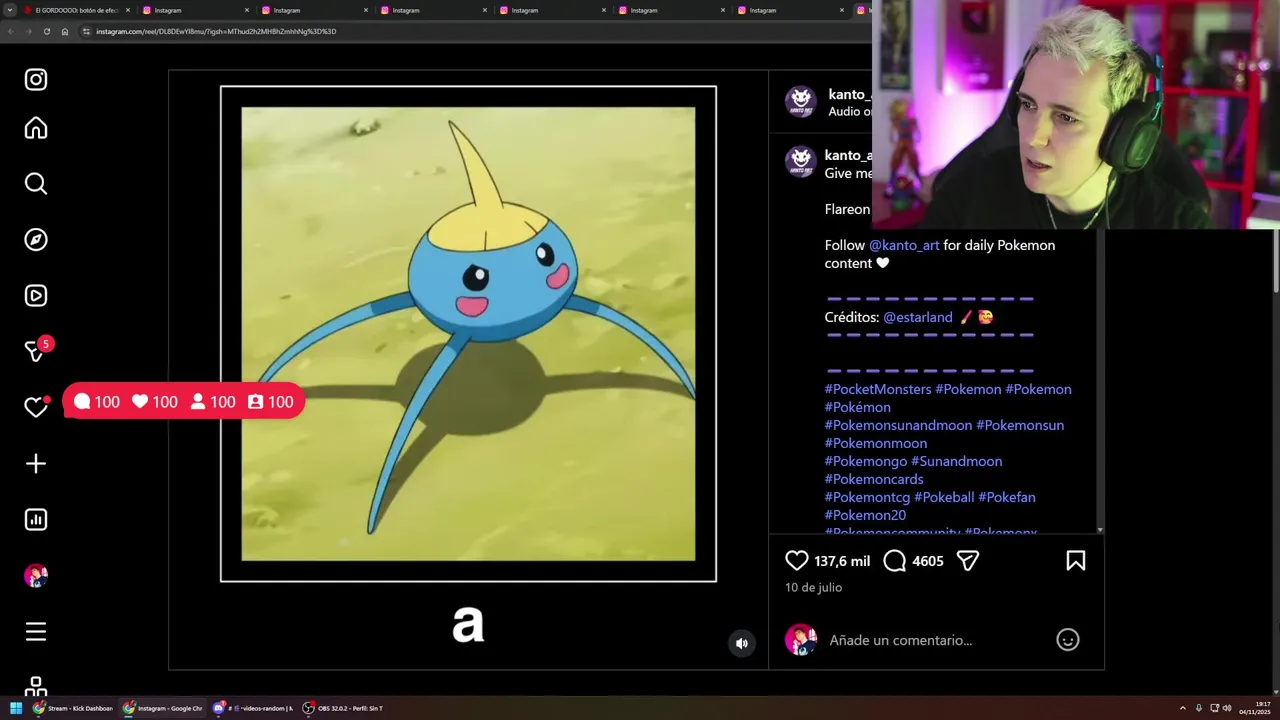
Task: Open the emoji picker for comment
Action: (1068, 640)
